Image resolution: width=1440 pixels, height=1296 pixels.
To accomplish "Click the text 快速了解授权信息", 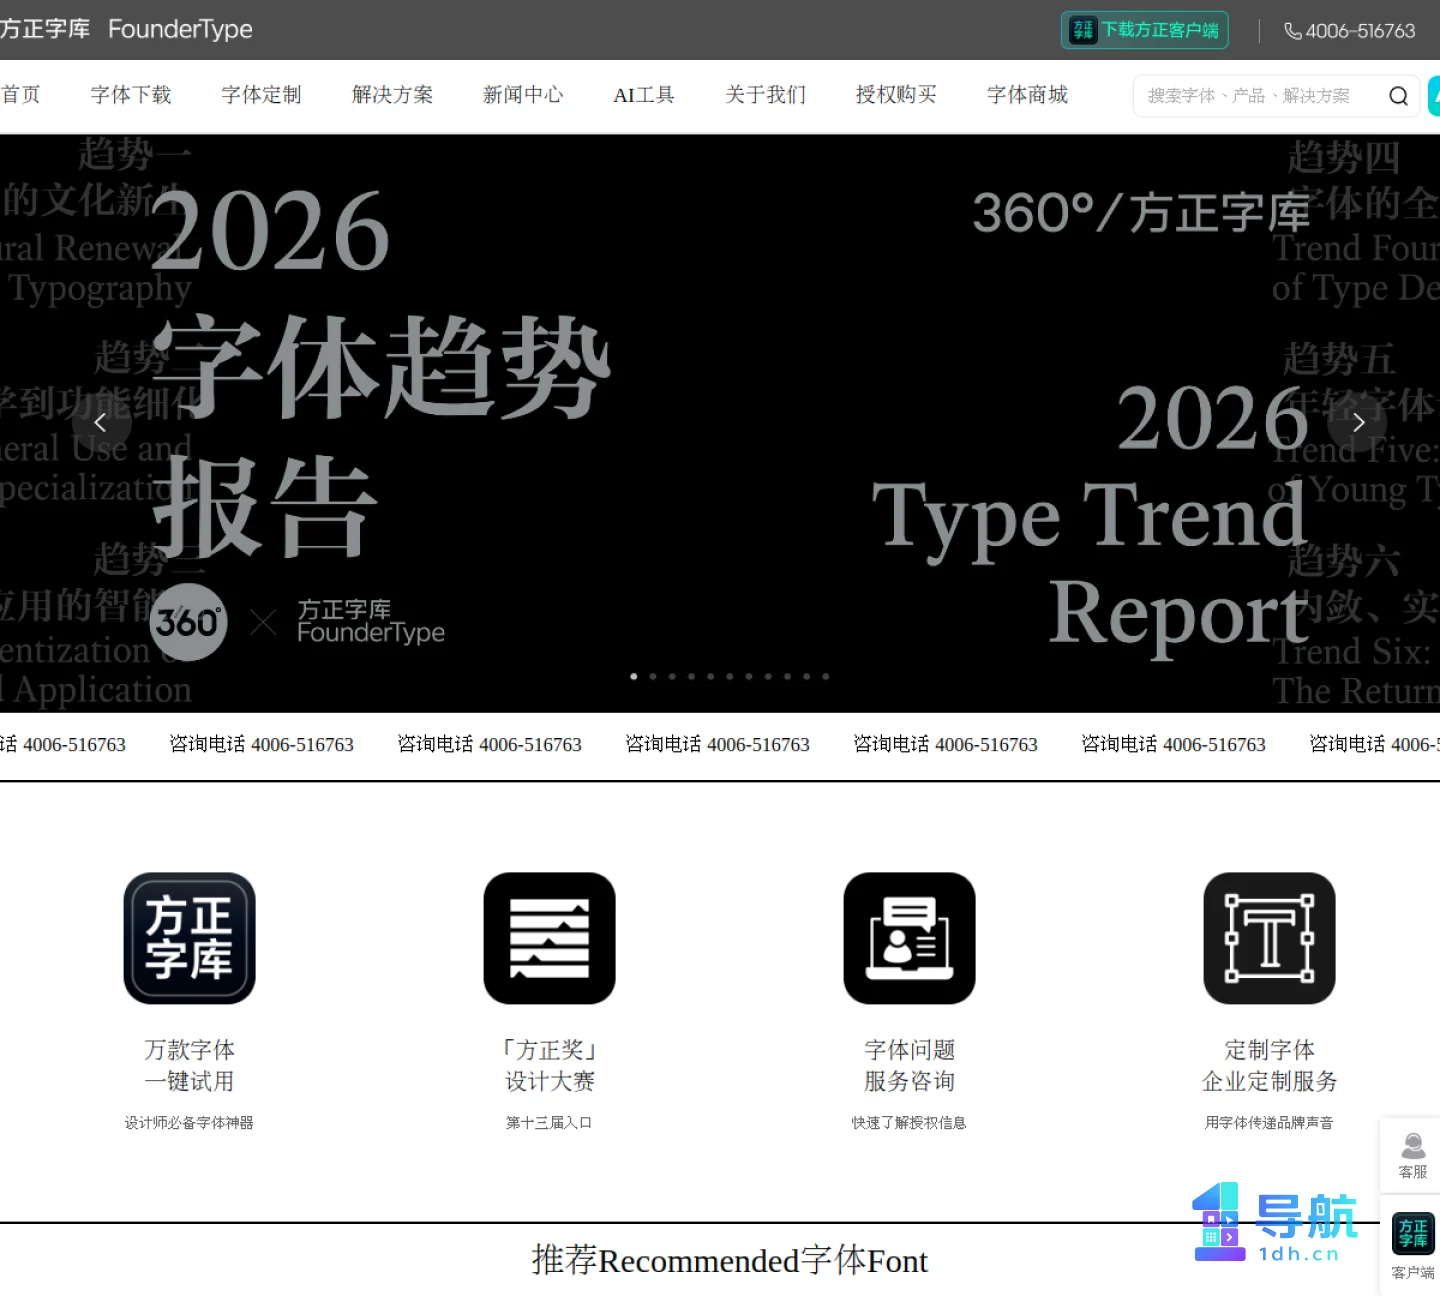I will 909,1123.
